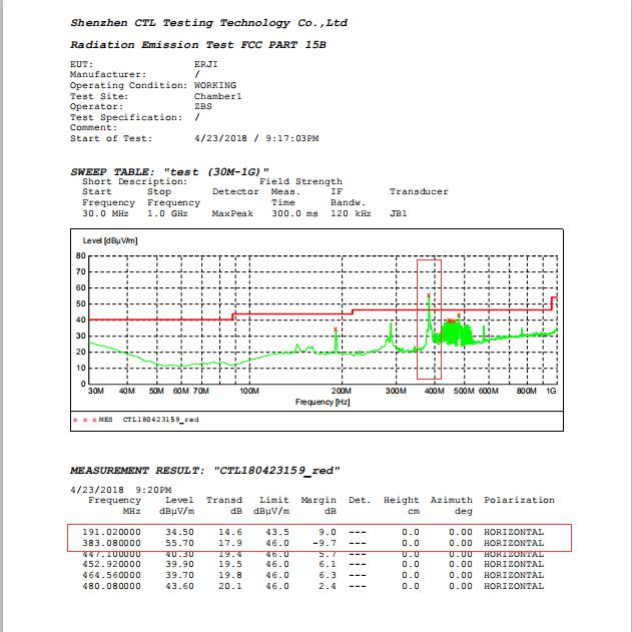Select the Test Site value 'Chamber1'

point(218,96)
